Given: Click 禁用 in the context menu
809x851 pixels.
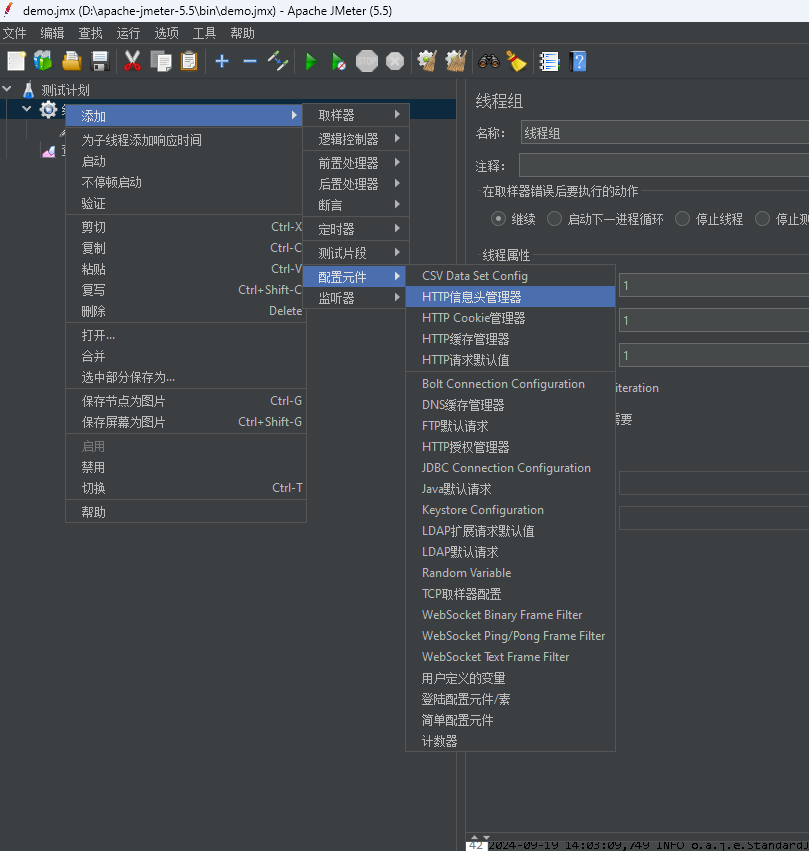Looking at the screenshot, I should 93,467.
